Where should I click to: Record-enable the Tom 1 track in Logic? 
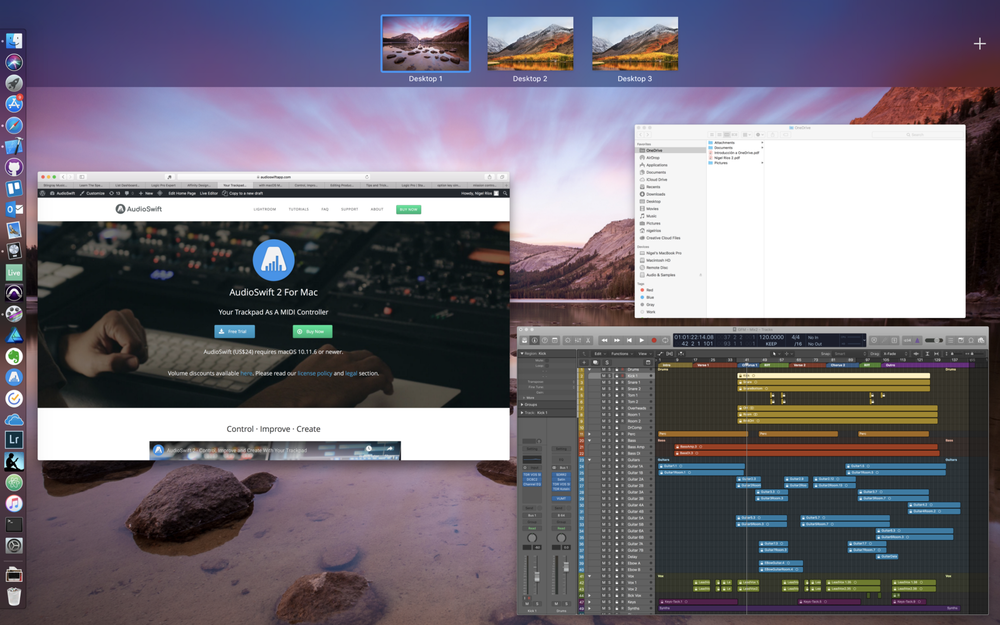click(622, 395)
